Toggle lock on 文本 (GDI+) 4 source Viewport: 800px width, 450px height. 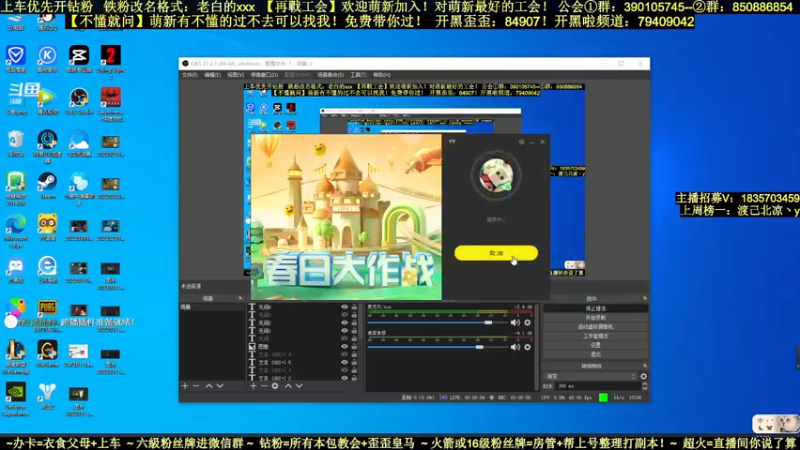pyautogui.click(x=354, y=354)
